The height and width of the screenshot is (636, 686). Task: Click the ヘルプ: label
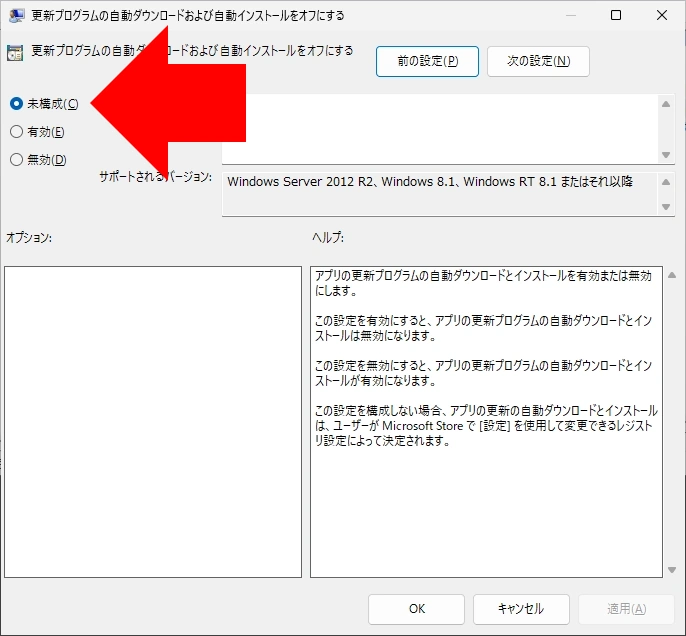pyautogui.click(x=328, y=238)
